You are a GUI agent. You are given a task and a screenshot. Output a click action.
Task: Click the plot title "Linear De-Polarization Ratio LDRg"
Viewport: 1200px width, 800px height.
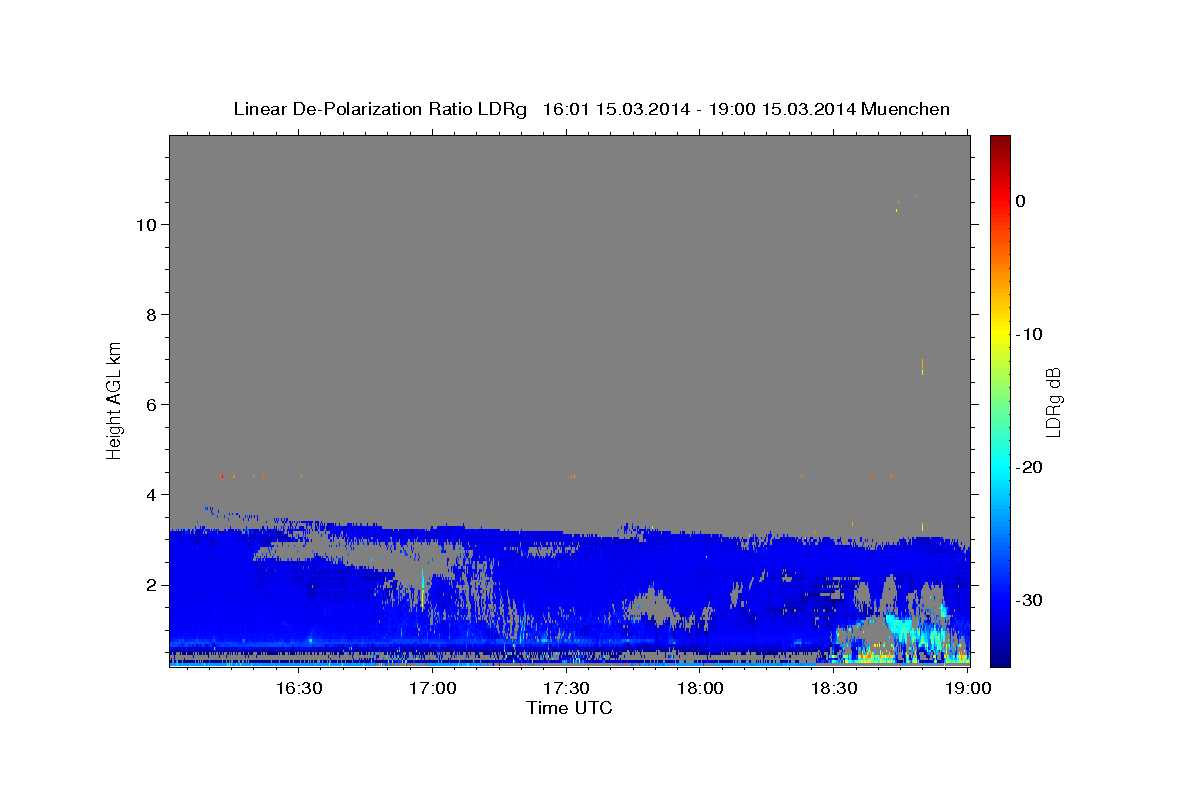(x=380, y=109)
